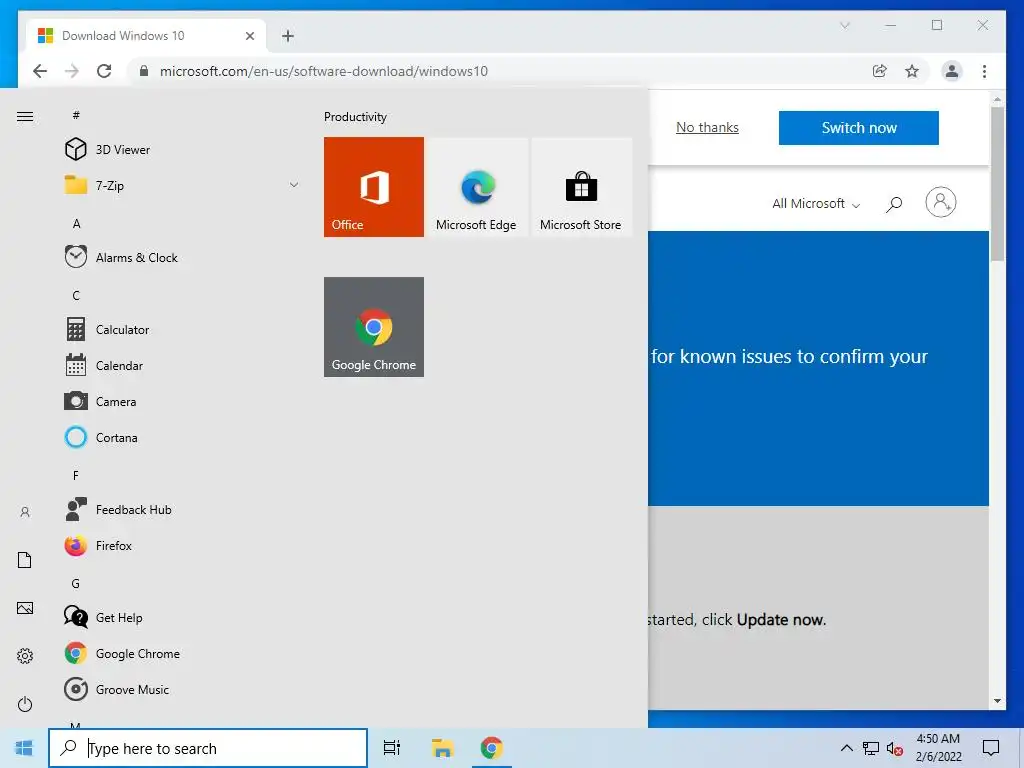Open Cortana from the app list
Screen dimensions: 1024x768
click(183, 437)
